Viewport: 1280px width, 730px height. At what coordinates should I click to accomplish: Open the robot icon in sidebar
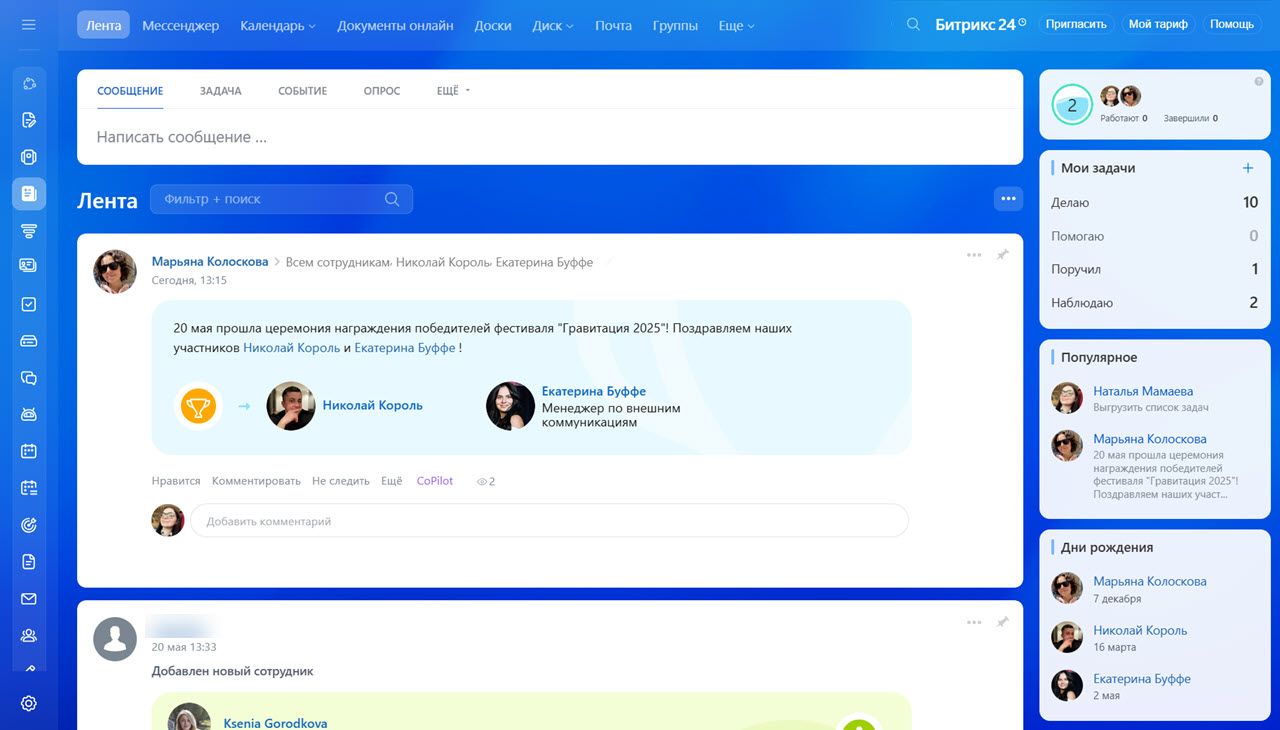coord(29,414)
